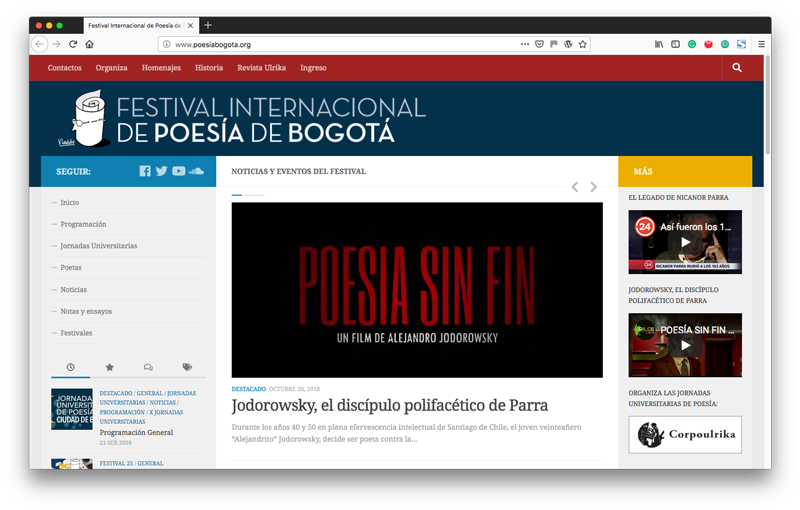Close the Festival Internacional de Poesía tab
Image resolution: width=800 pixels, height=510 pixels.
coord(190,26)
